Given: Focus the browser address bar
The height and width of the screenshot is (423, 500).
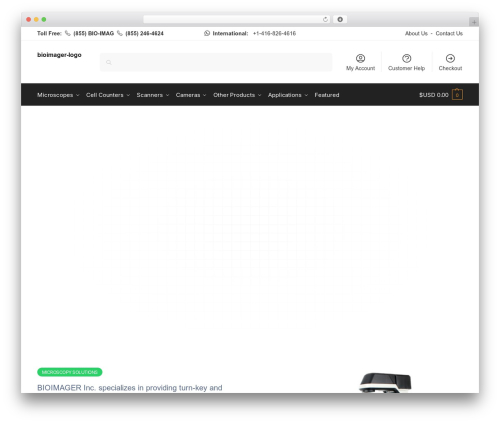Looking at the screenshot, I should tap(236, 20).
